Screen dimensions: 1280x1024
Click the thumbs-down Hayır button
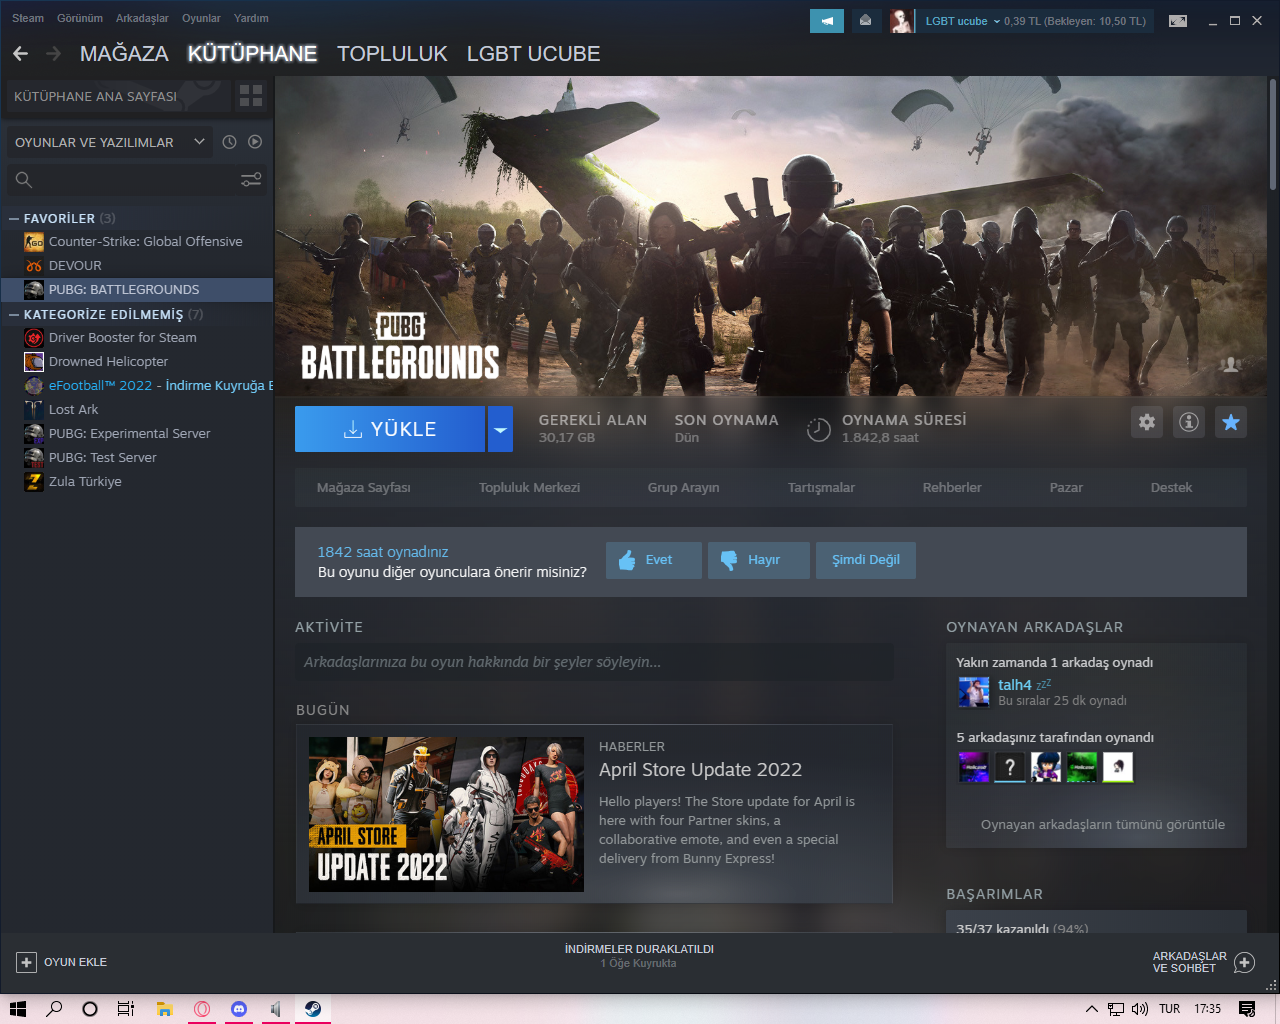click(x=758, y=560)
